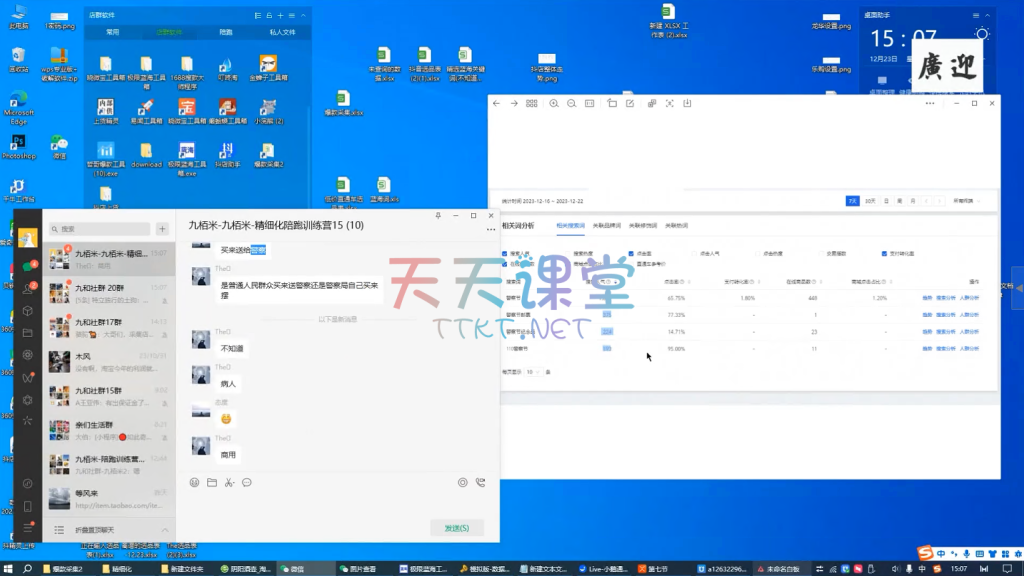Open the page size dropdown showing 10
The width and height of the screenshot is (1024, 576).
pyautogui.click(x=533, y=371)
